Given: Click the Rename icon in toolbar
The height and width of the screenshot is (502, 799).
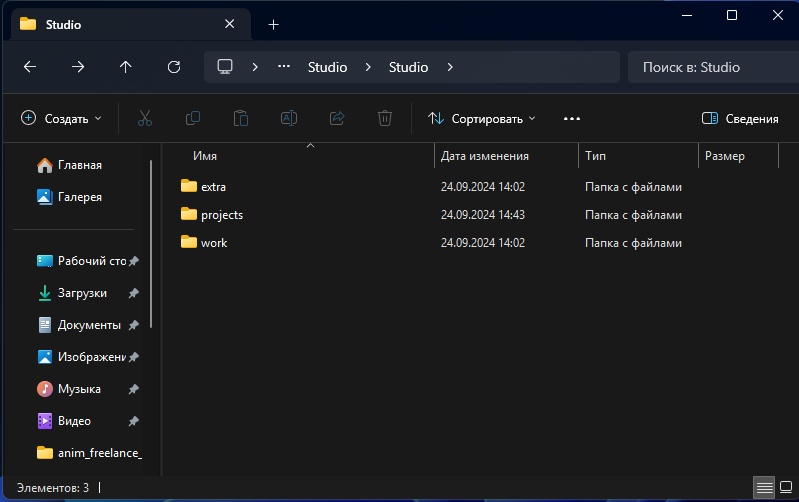Looking at the screenshot, I should click(289, 118).
